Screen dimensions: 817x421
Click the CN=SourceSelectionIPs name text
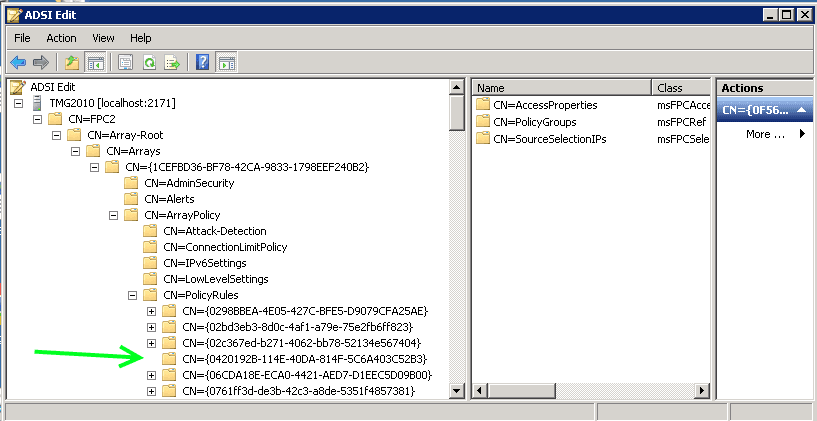point(550,140)
